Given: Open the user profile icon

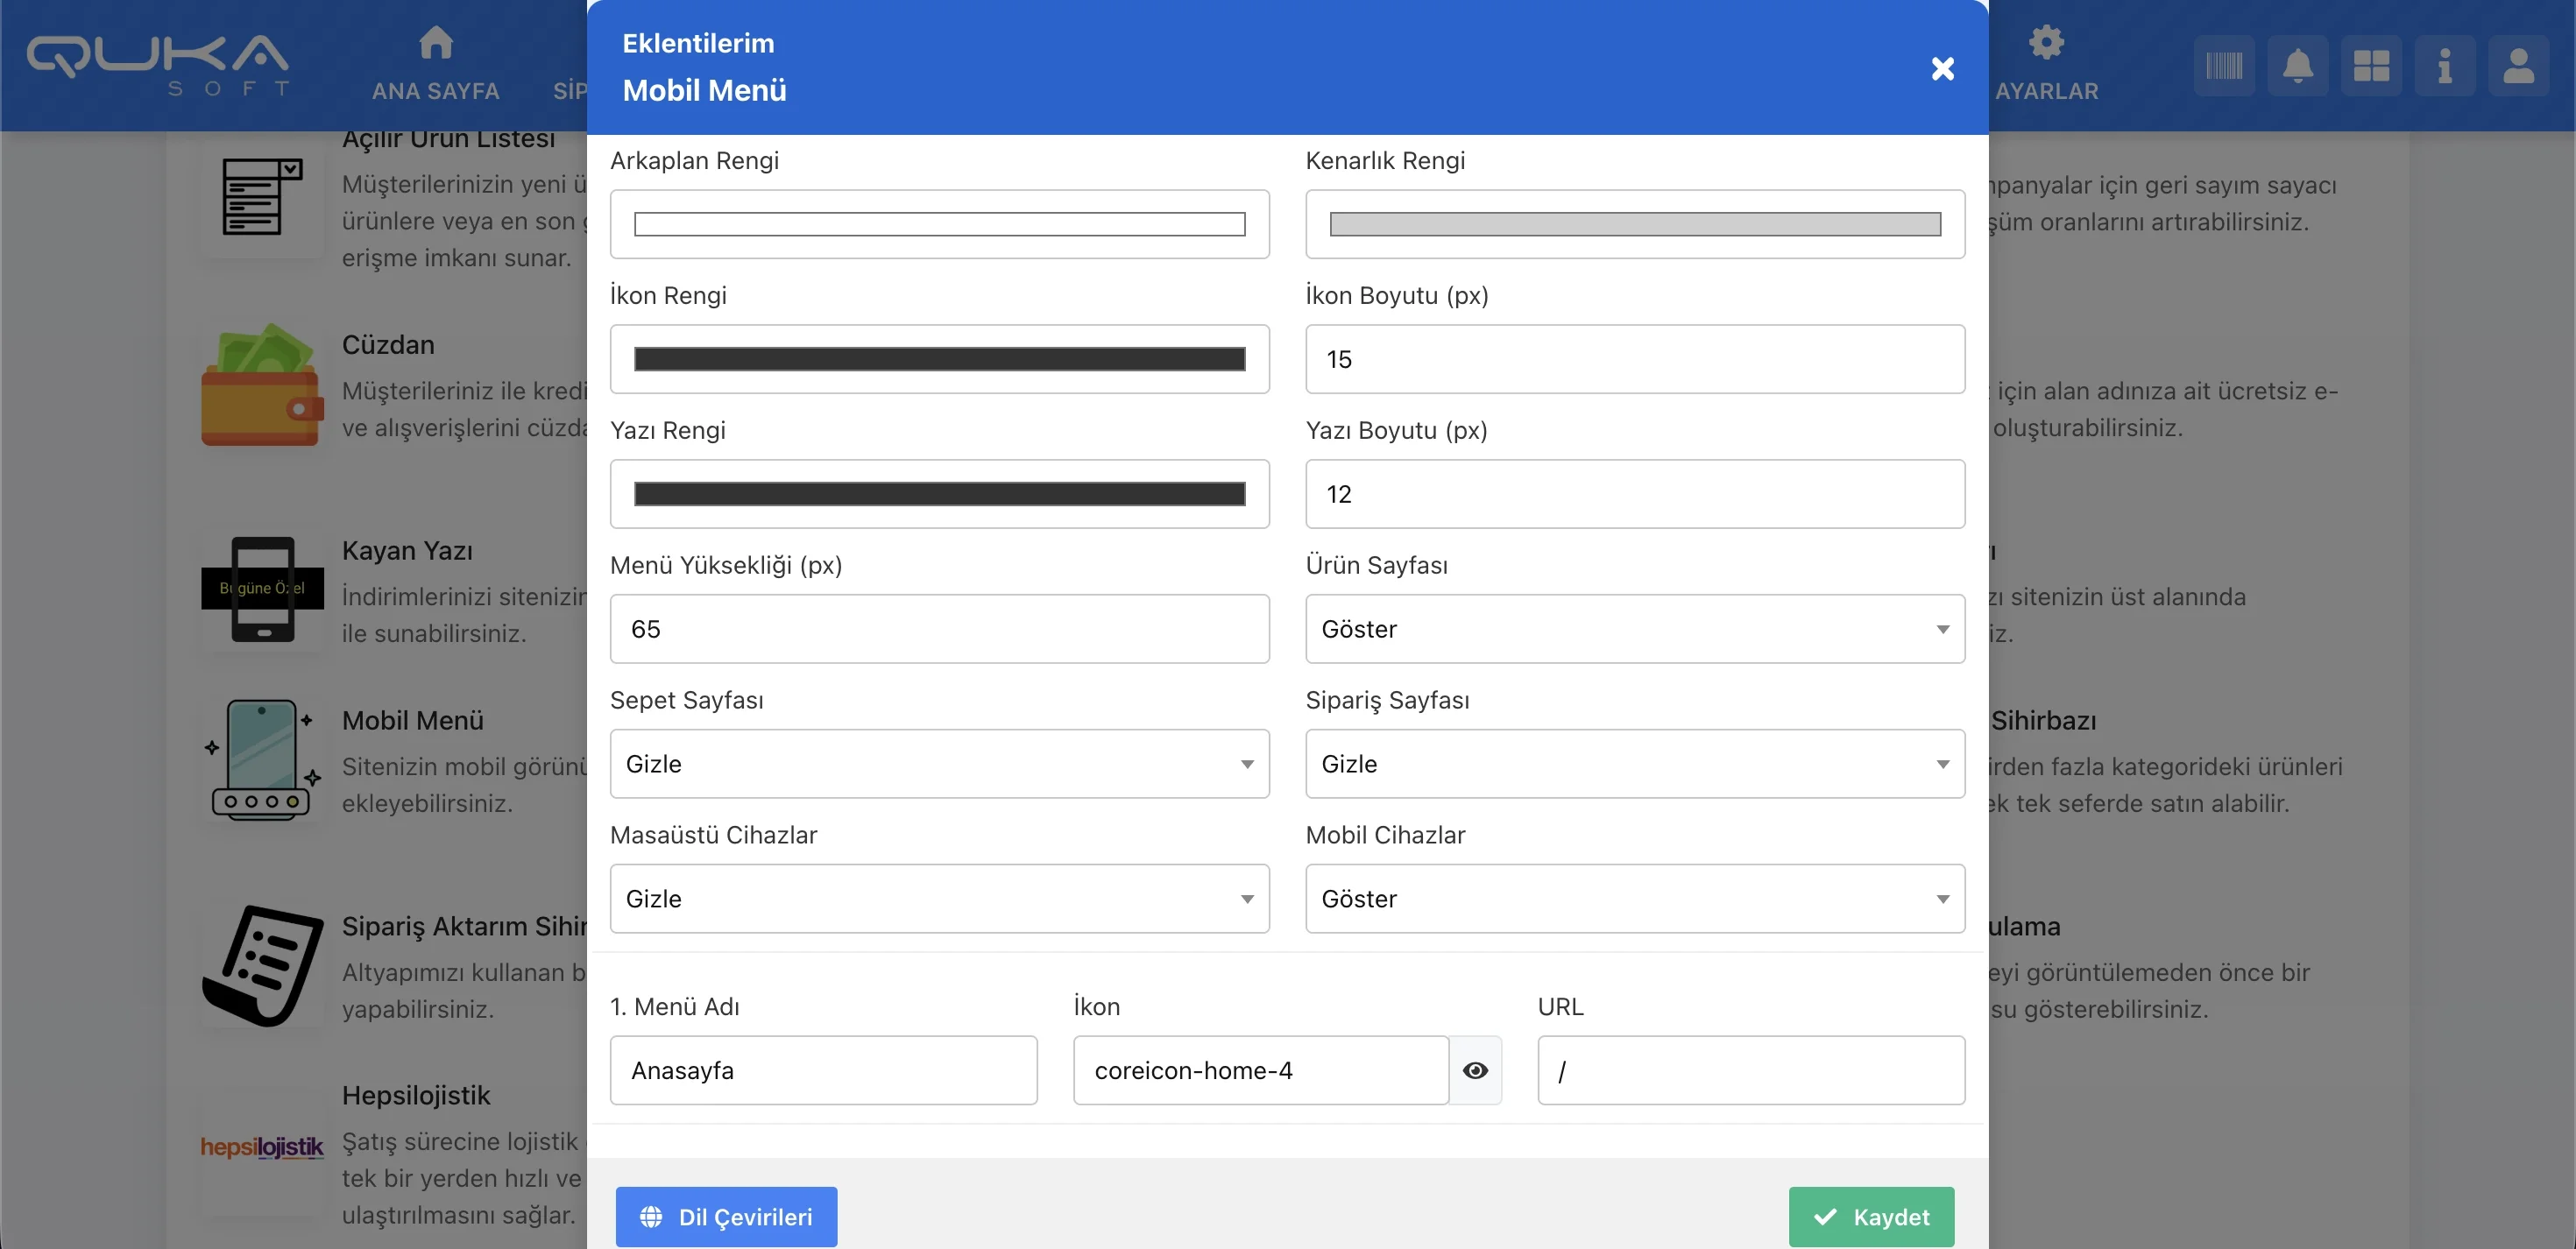Looking at the screenshot, I should tap(2517, 66).
